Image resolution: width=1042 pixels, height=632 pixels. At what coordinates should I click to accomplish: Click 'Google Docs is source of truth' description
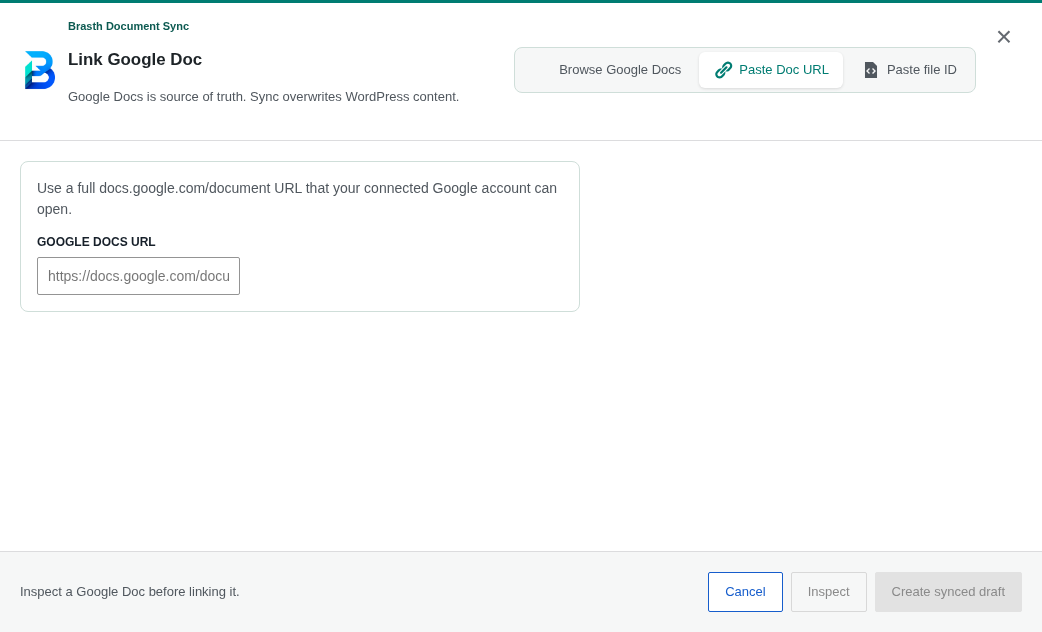click(x=263, y=96)
